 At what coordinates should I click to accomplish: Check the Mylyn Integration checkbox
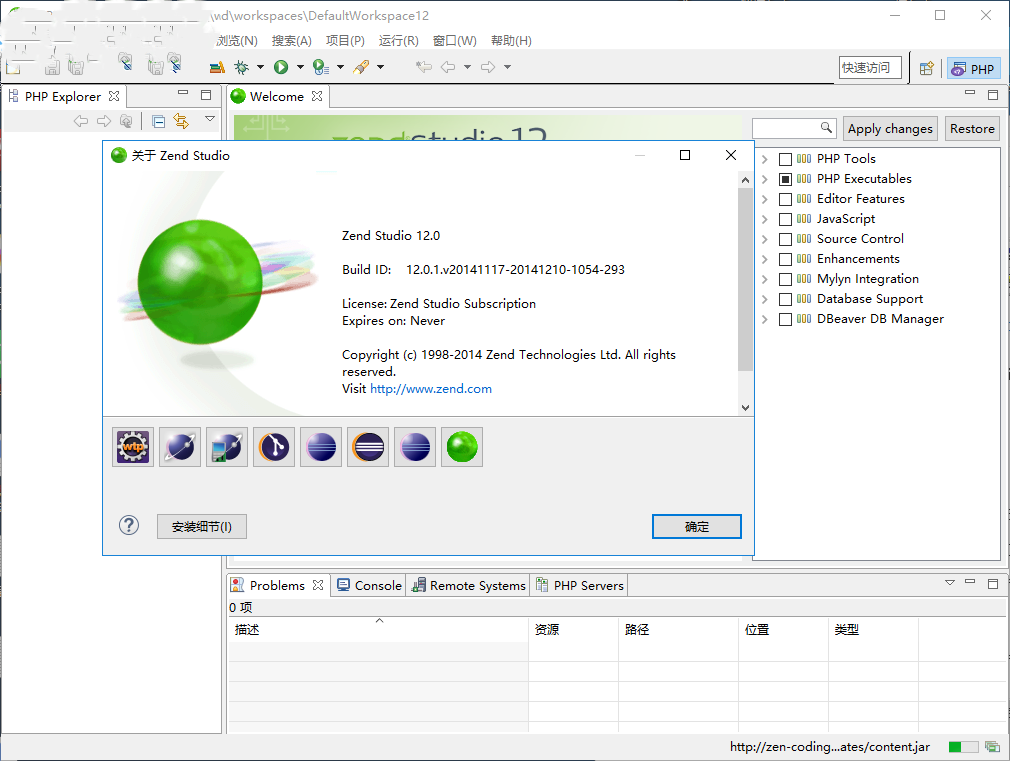pos(785,279)
